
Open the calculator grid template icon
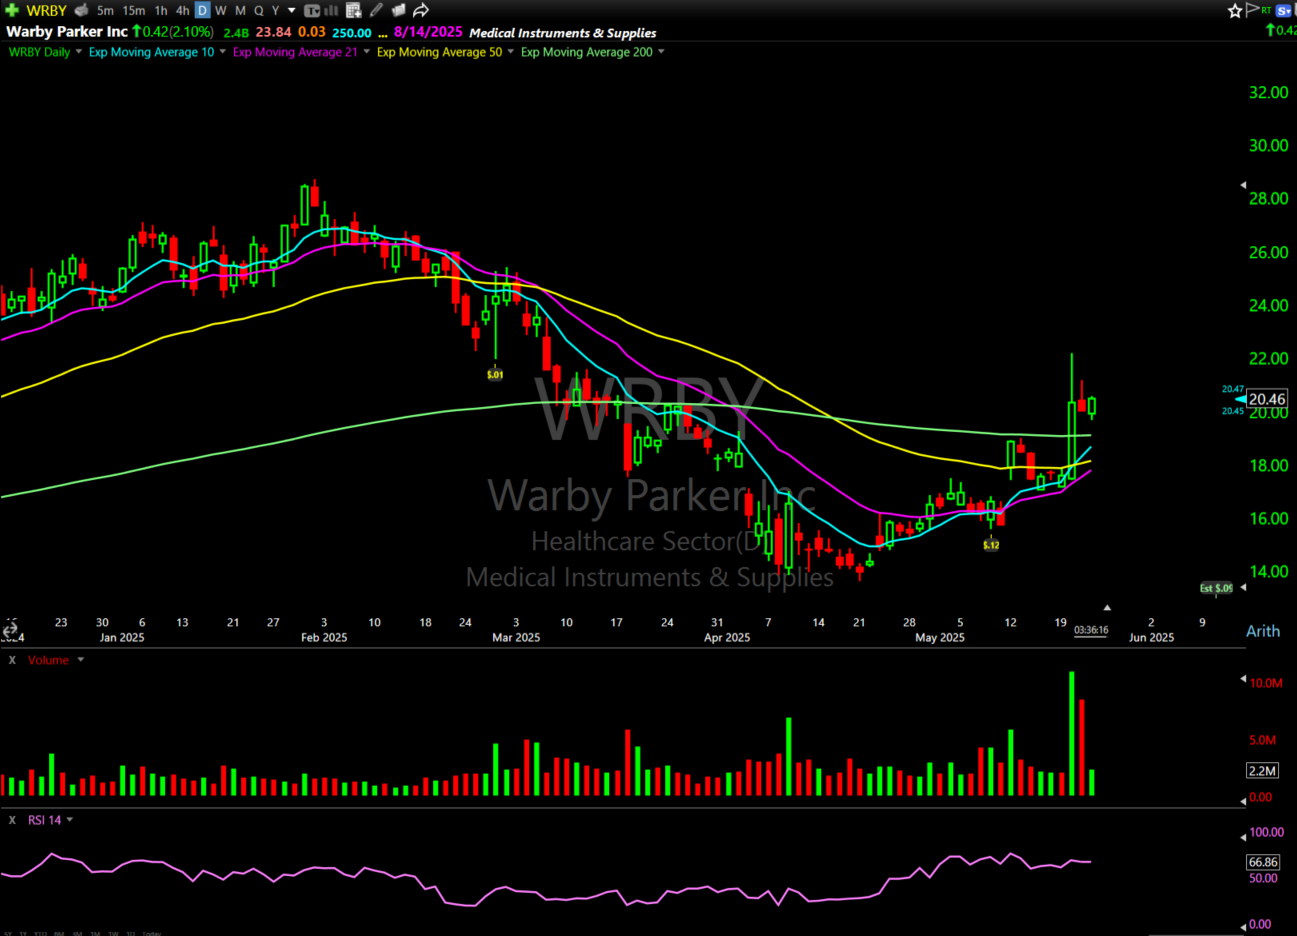[353, 10]
